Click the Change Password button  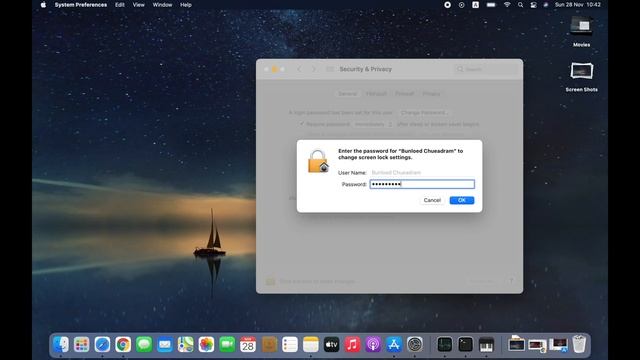click(x=423, y=112)
